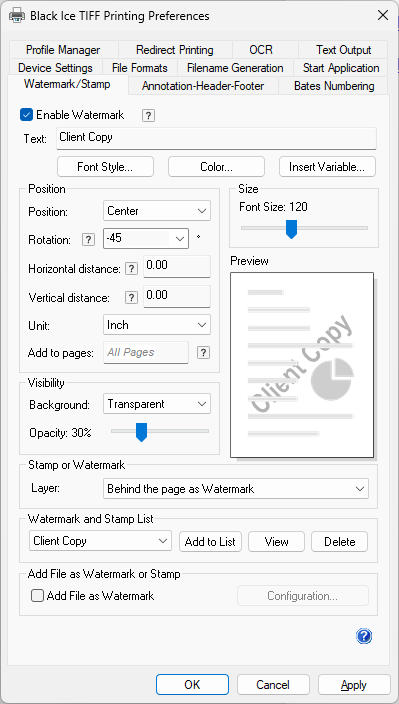Click the watermark Preview page thumbnail
The height and width of the screenshot is (704, 399).
302,365
